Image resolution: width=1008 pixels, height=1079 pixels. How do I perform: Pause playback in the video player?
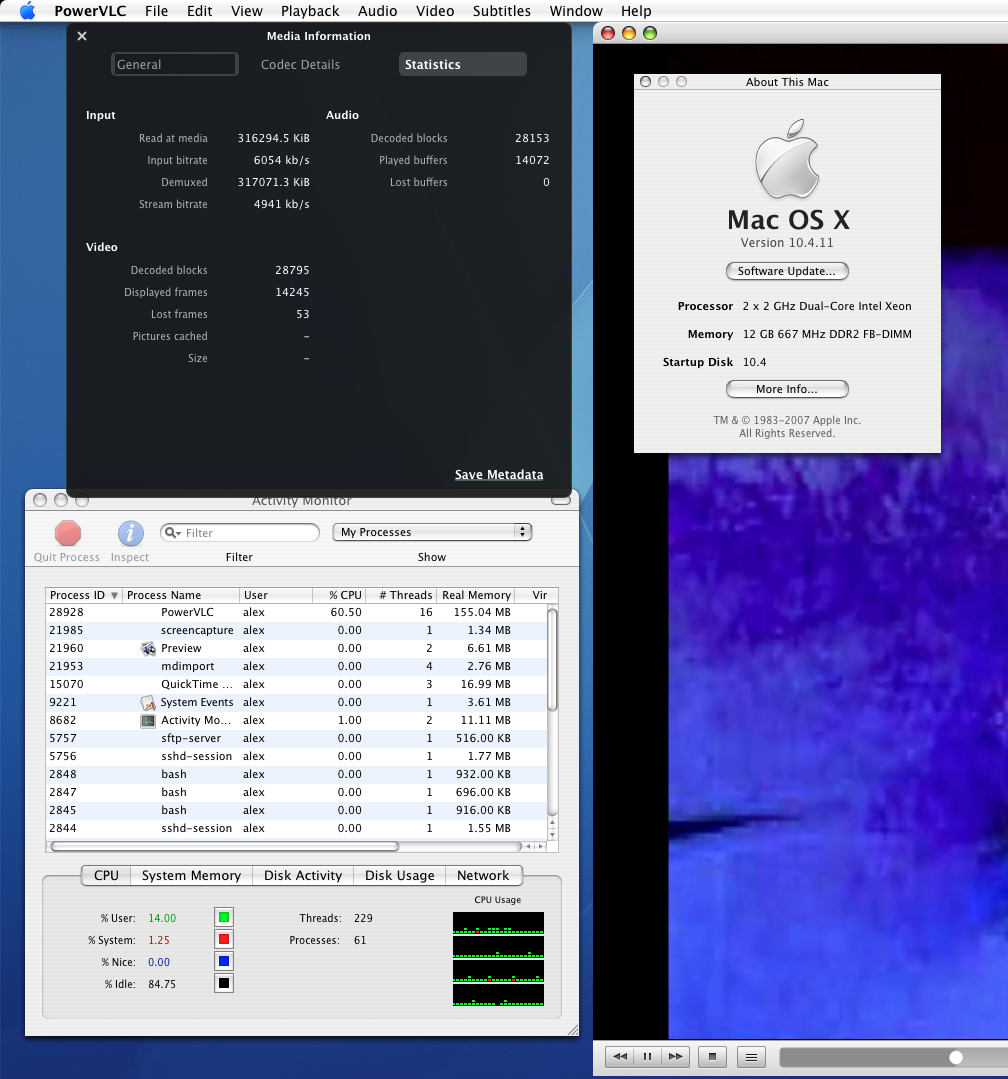(x=647, y=1056)
